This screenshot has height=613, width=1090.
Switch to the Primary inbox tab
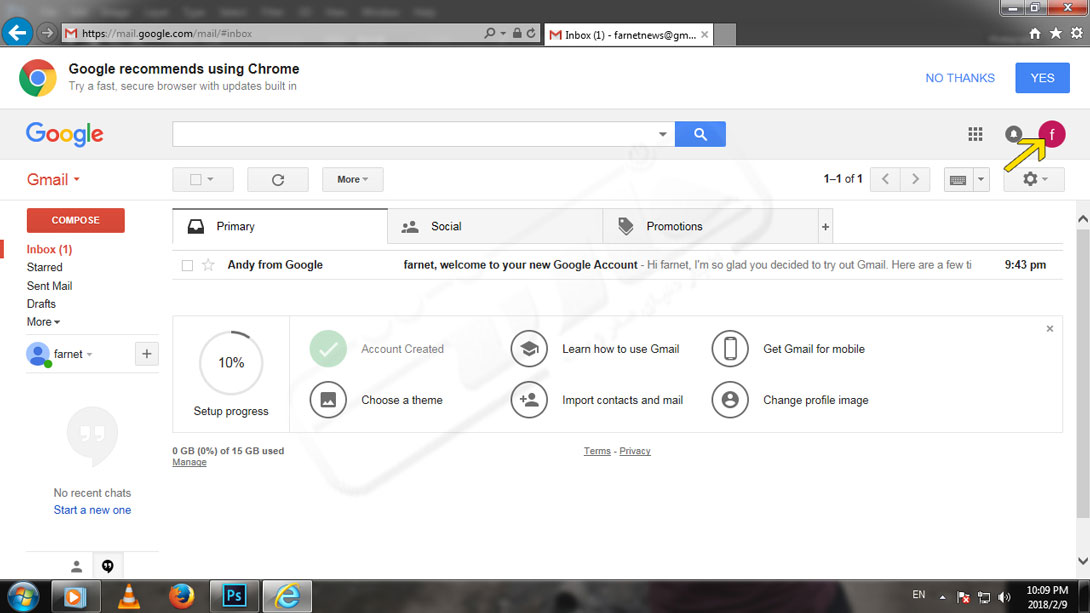point(279,227)
